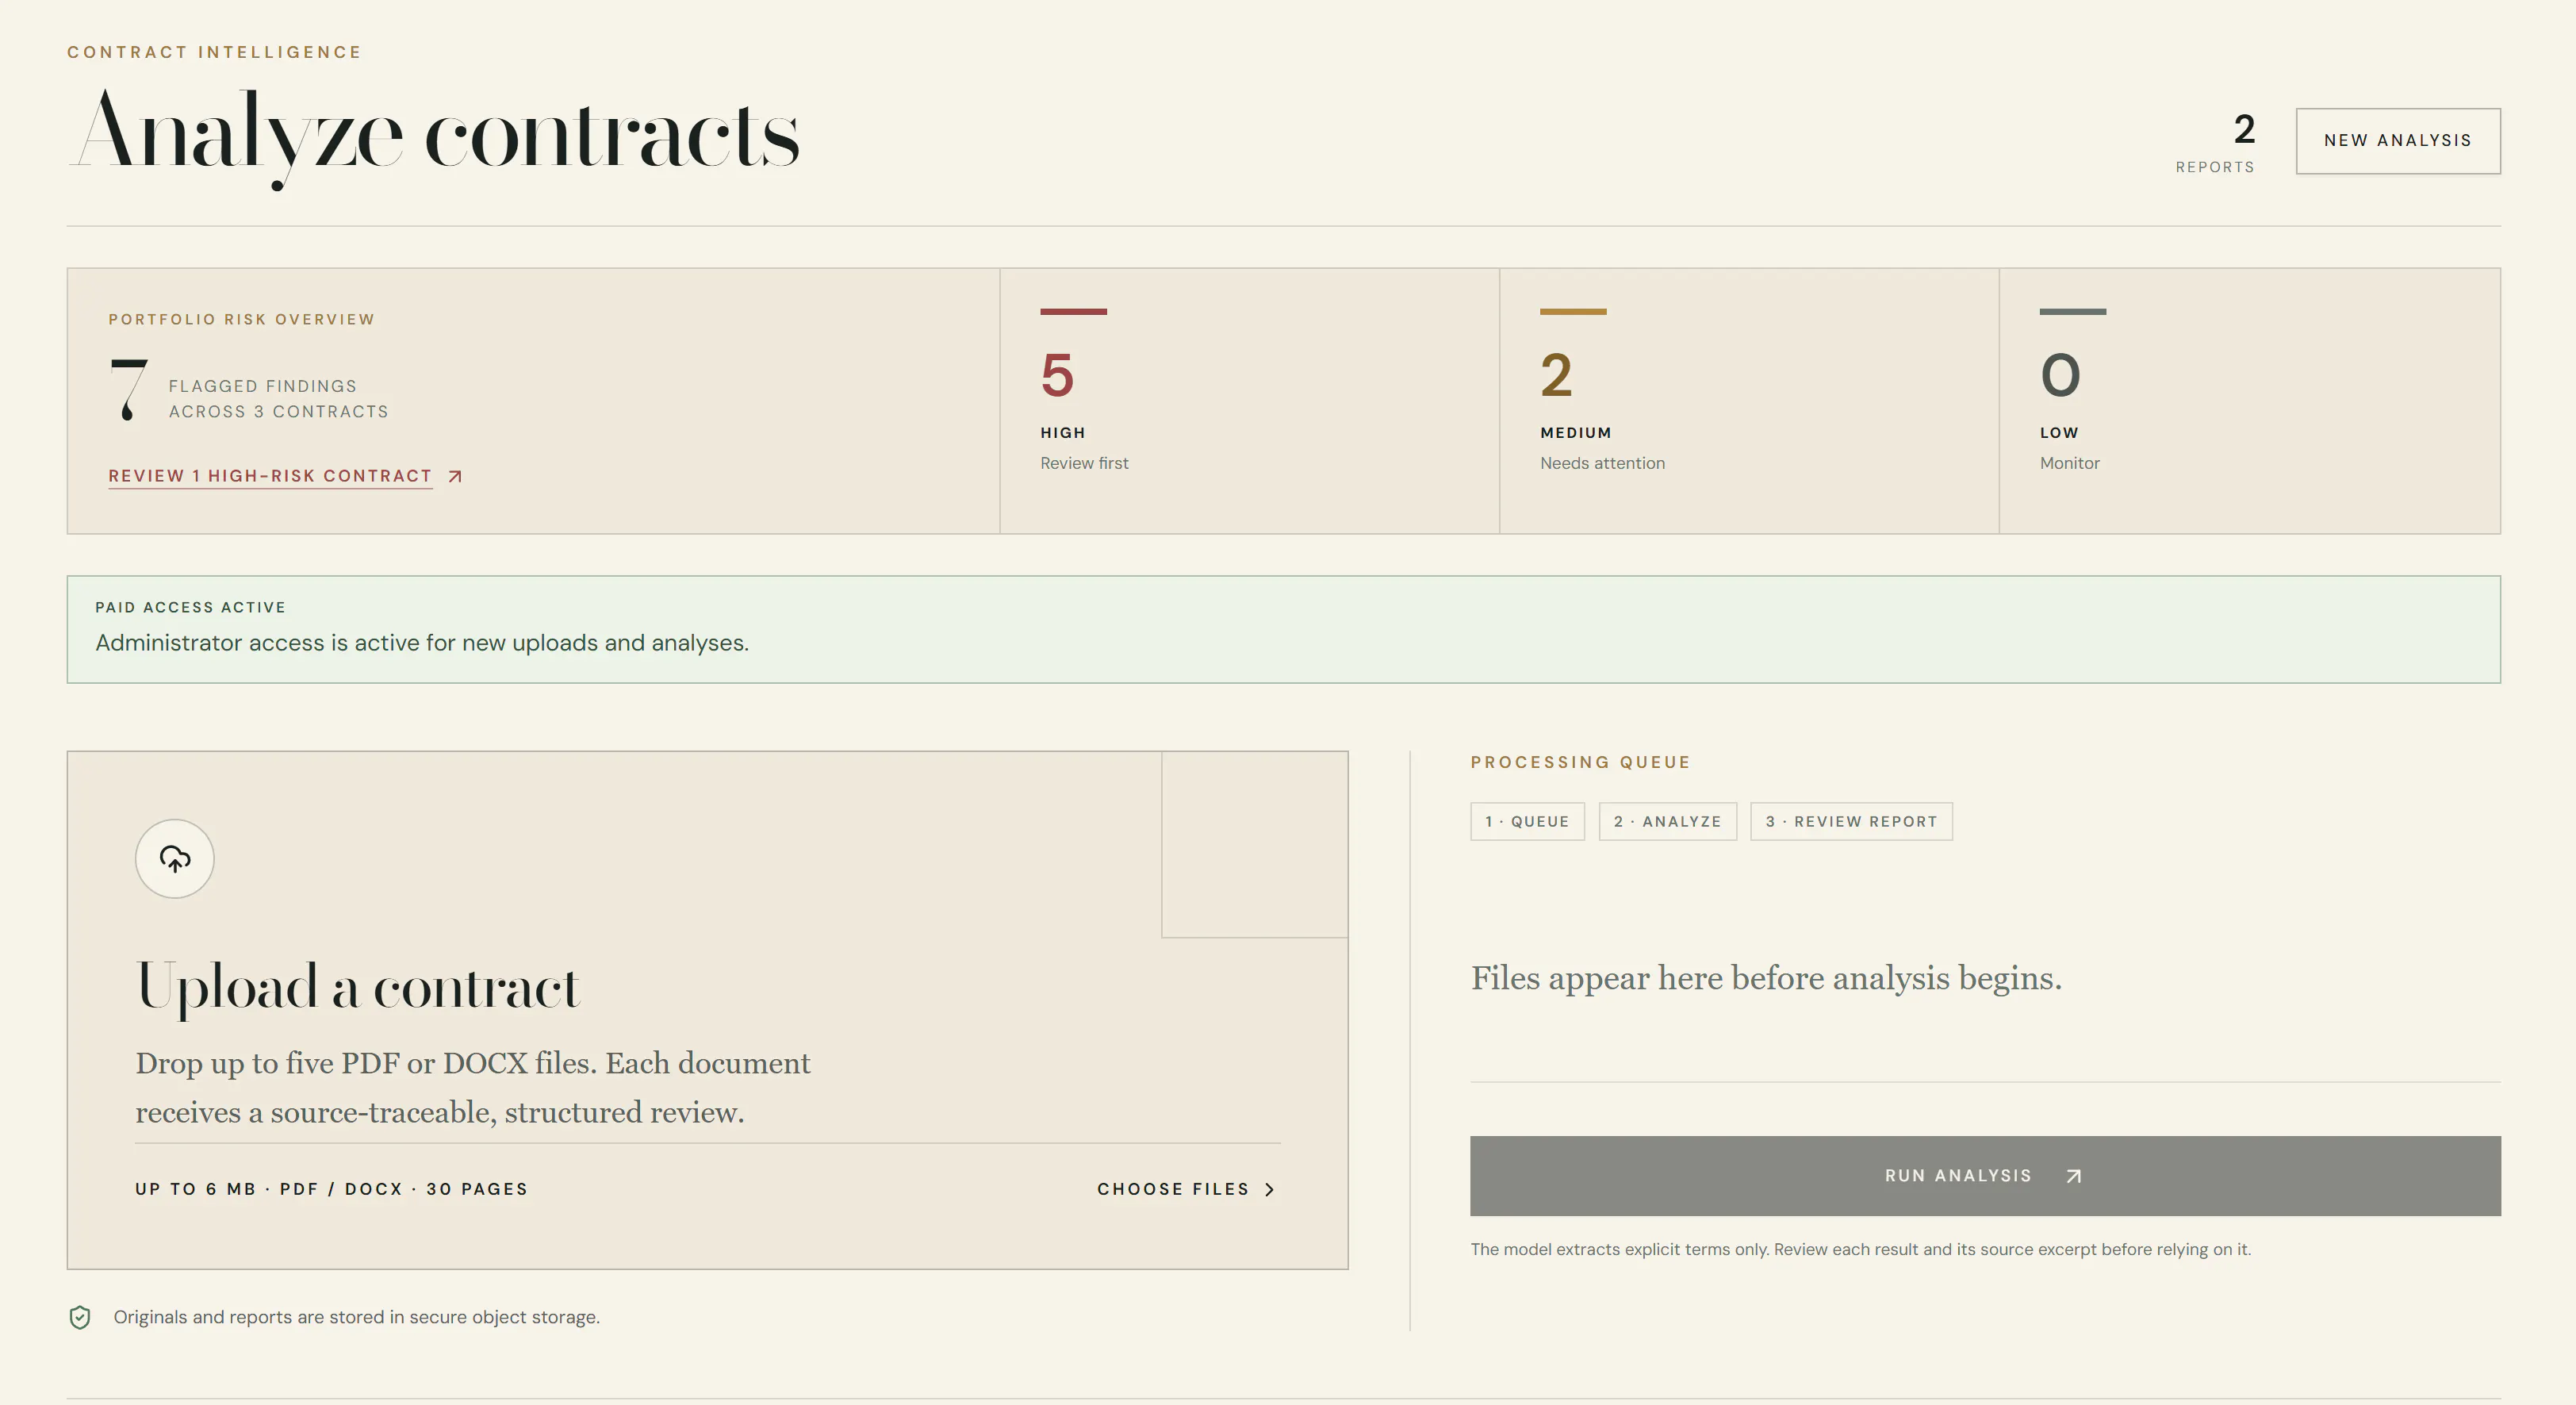The height and width of the screenshot is (1405, 2576).
Task: Select the 1 · Queue step
Action: (x=1527, y=821)
